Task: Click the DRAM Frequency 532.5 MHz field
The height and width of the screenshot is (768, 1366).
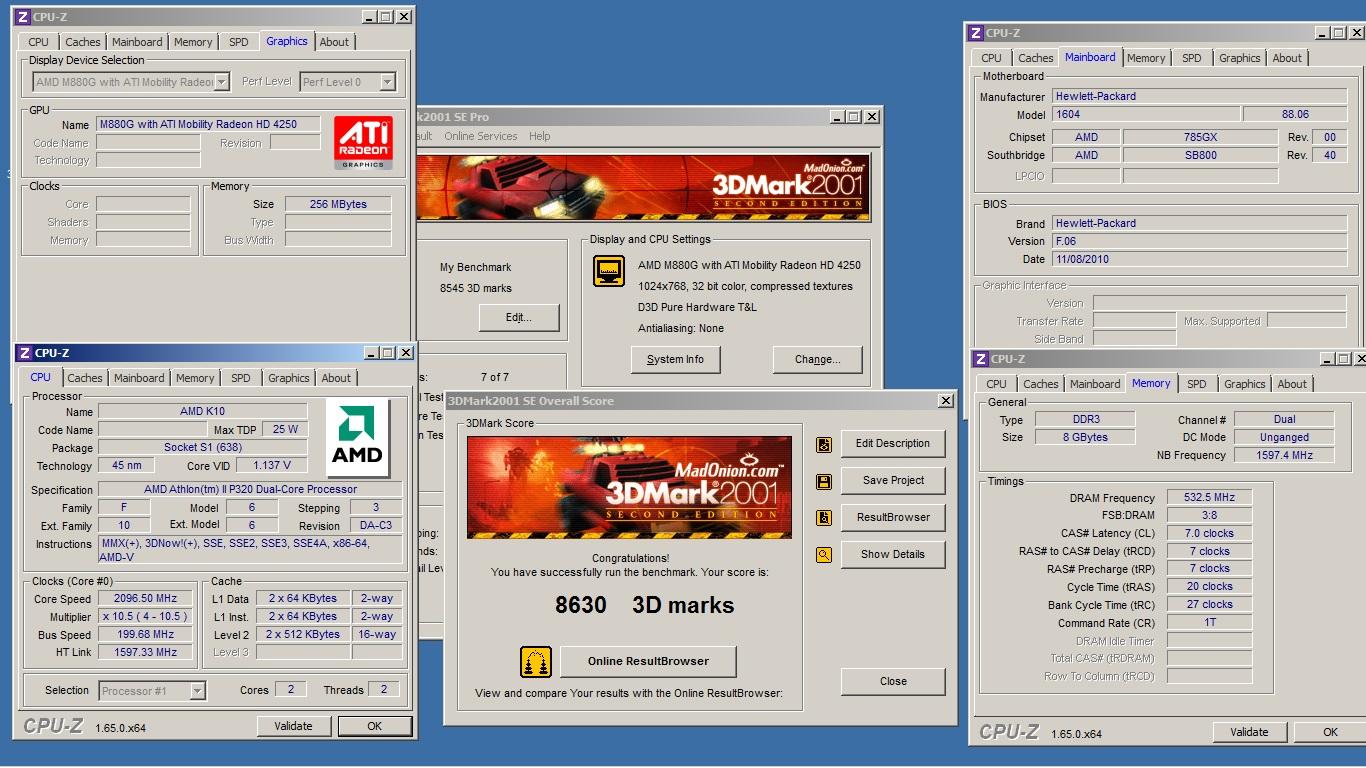Action: pos(1209,498)
